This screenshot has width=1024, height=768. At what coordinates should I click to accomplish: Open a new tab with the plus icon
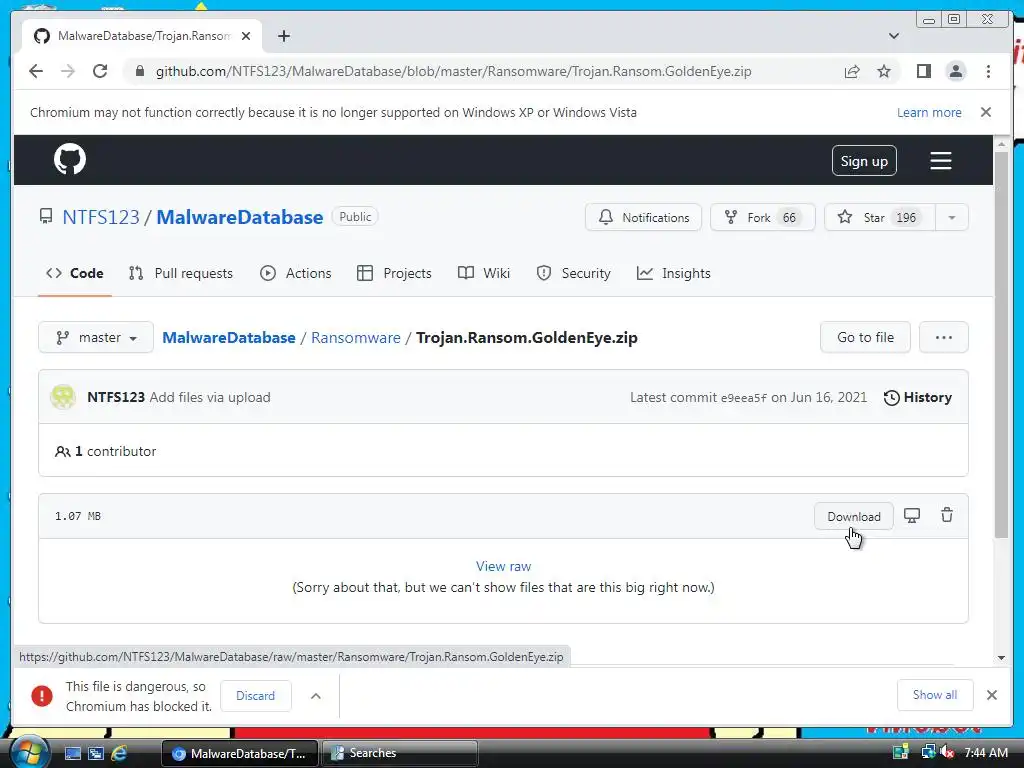point(283,36)
